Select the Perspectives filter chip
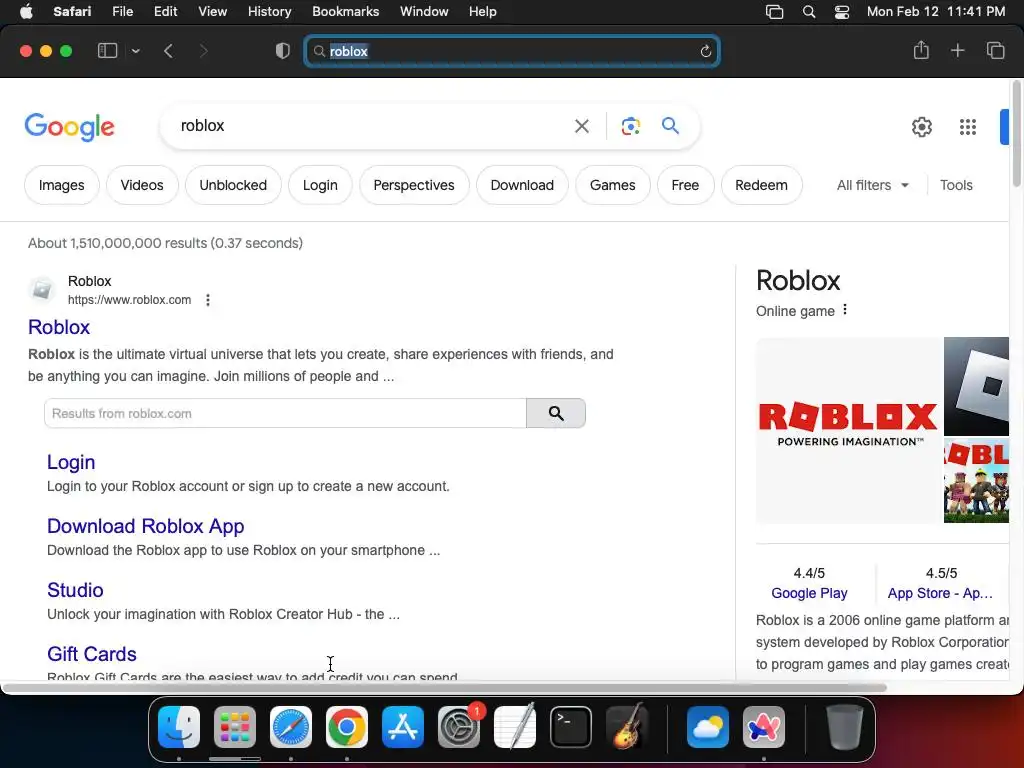Image resolution: width=1024 pixels, height=768 pixels. pyautogui.click(x=414, y=185)
